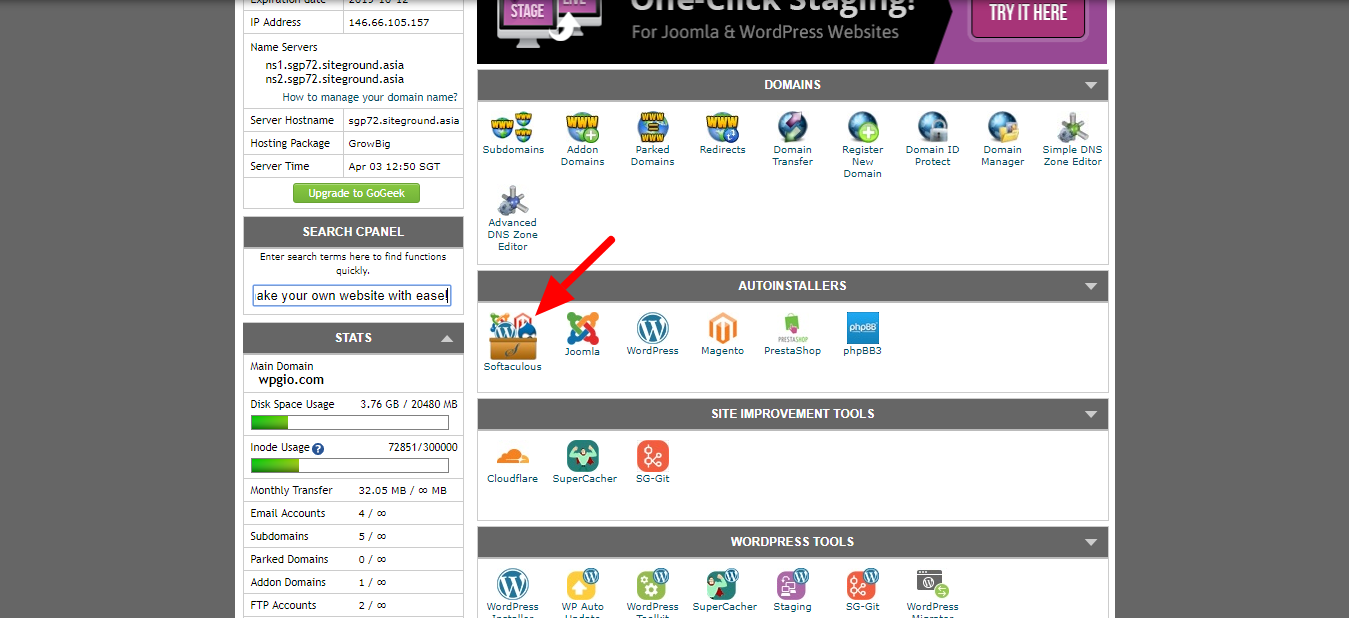The height and width of the screenshot is (618, 1349).
Task: Open the WordPress Toolkit
Action: [x=653, y=585]
